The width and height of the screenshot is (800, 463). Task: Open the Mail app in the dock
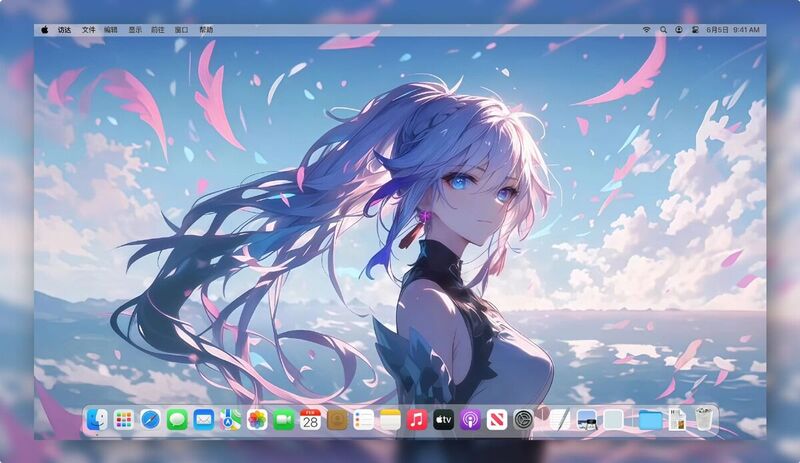click(204, 420)
